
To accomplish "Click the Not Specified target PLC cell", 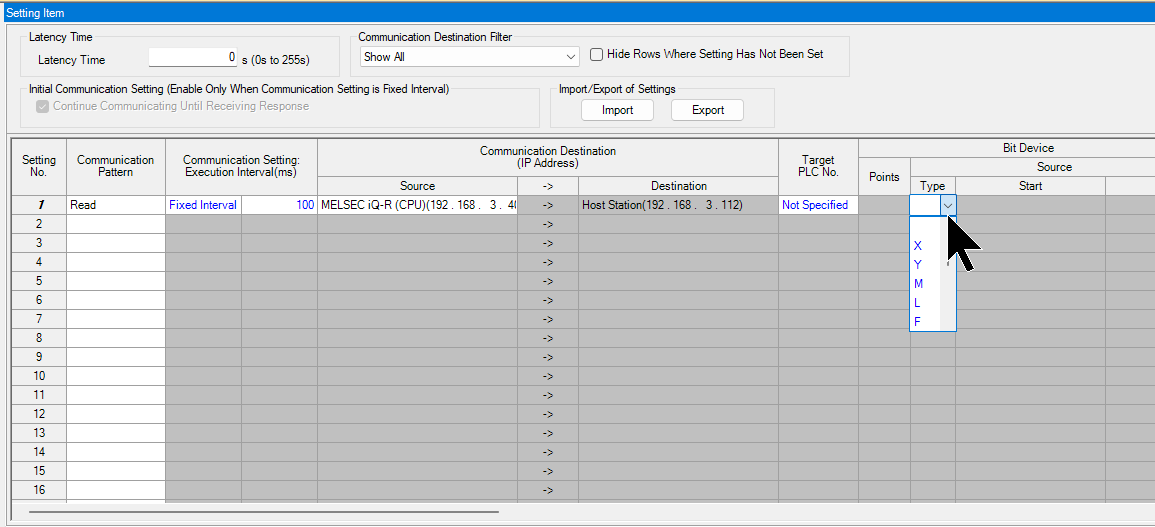I will coord(818,206).
